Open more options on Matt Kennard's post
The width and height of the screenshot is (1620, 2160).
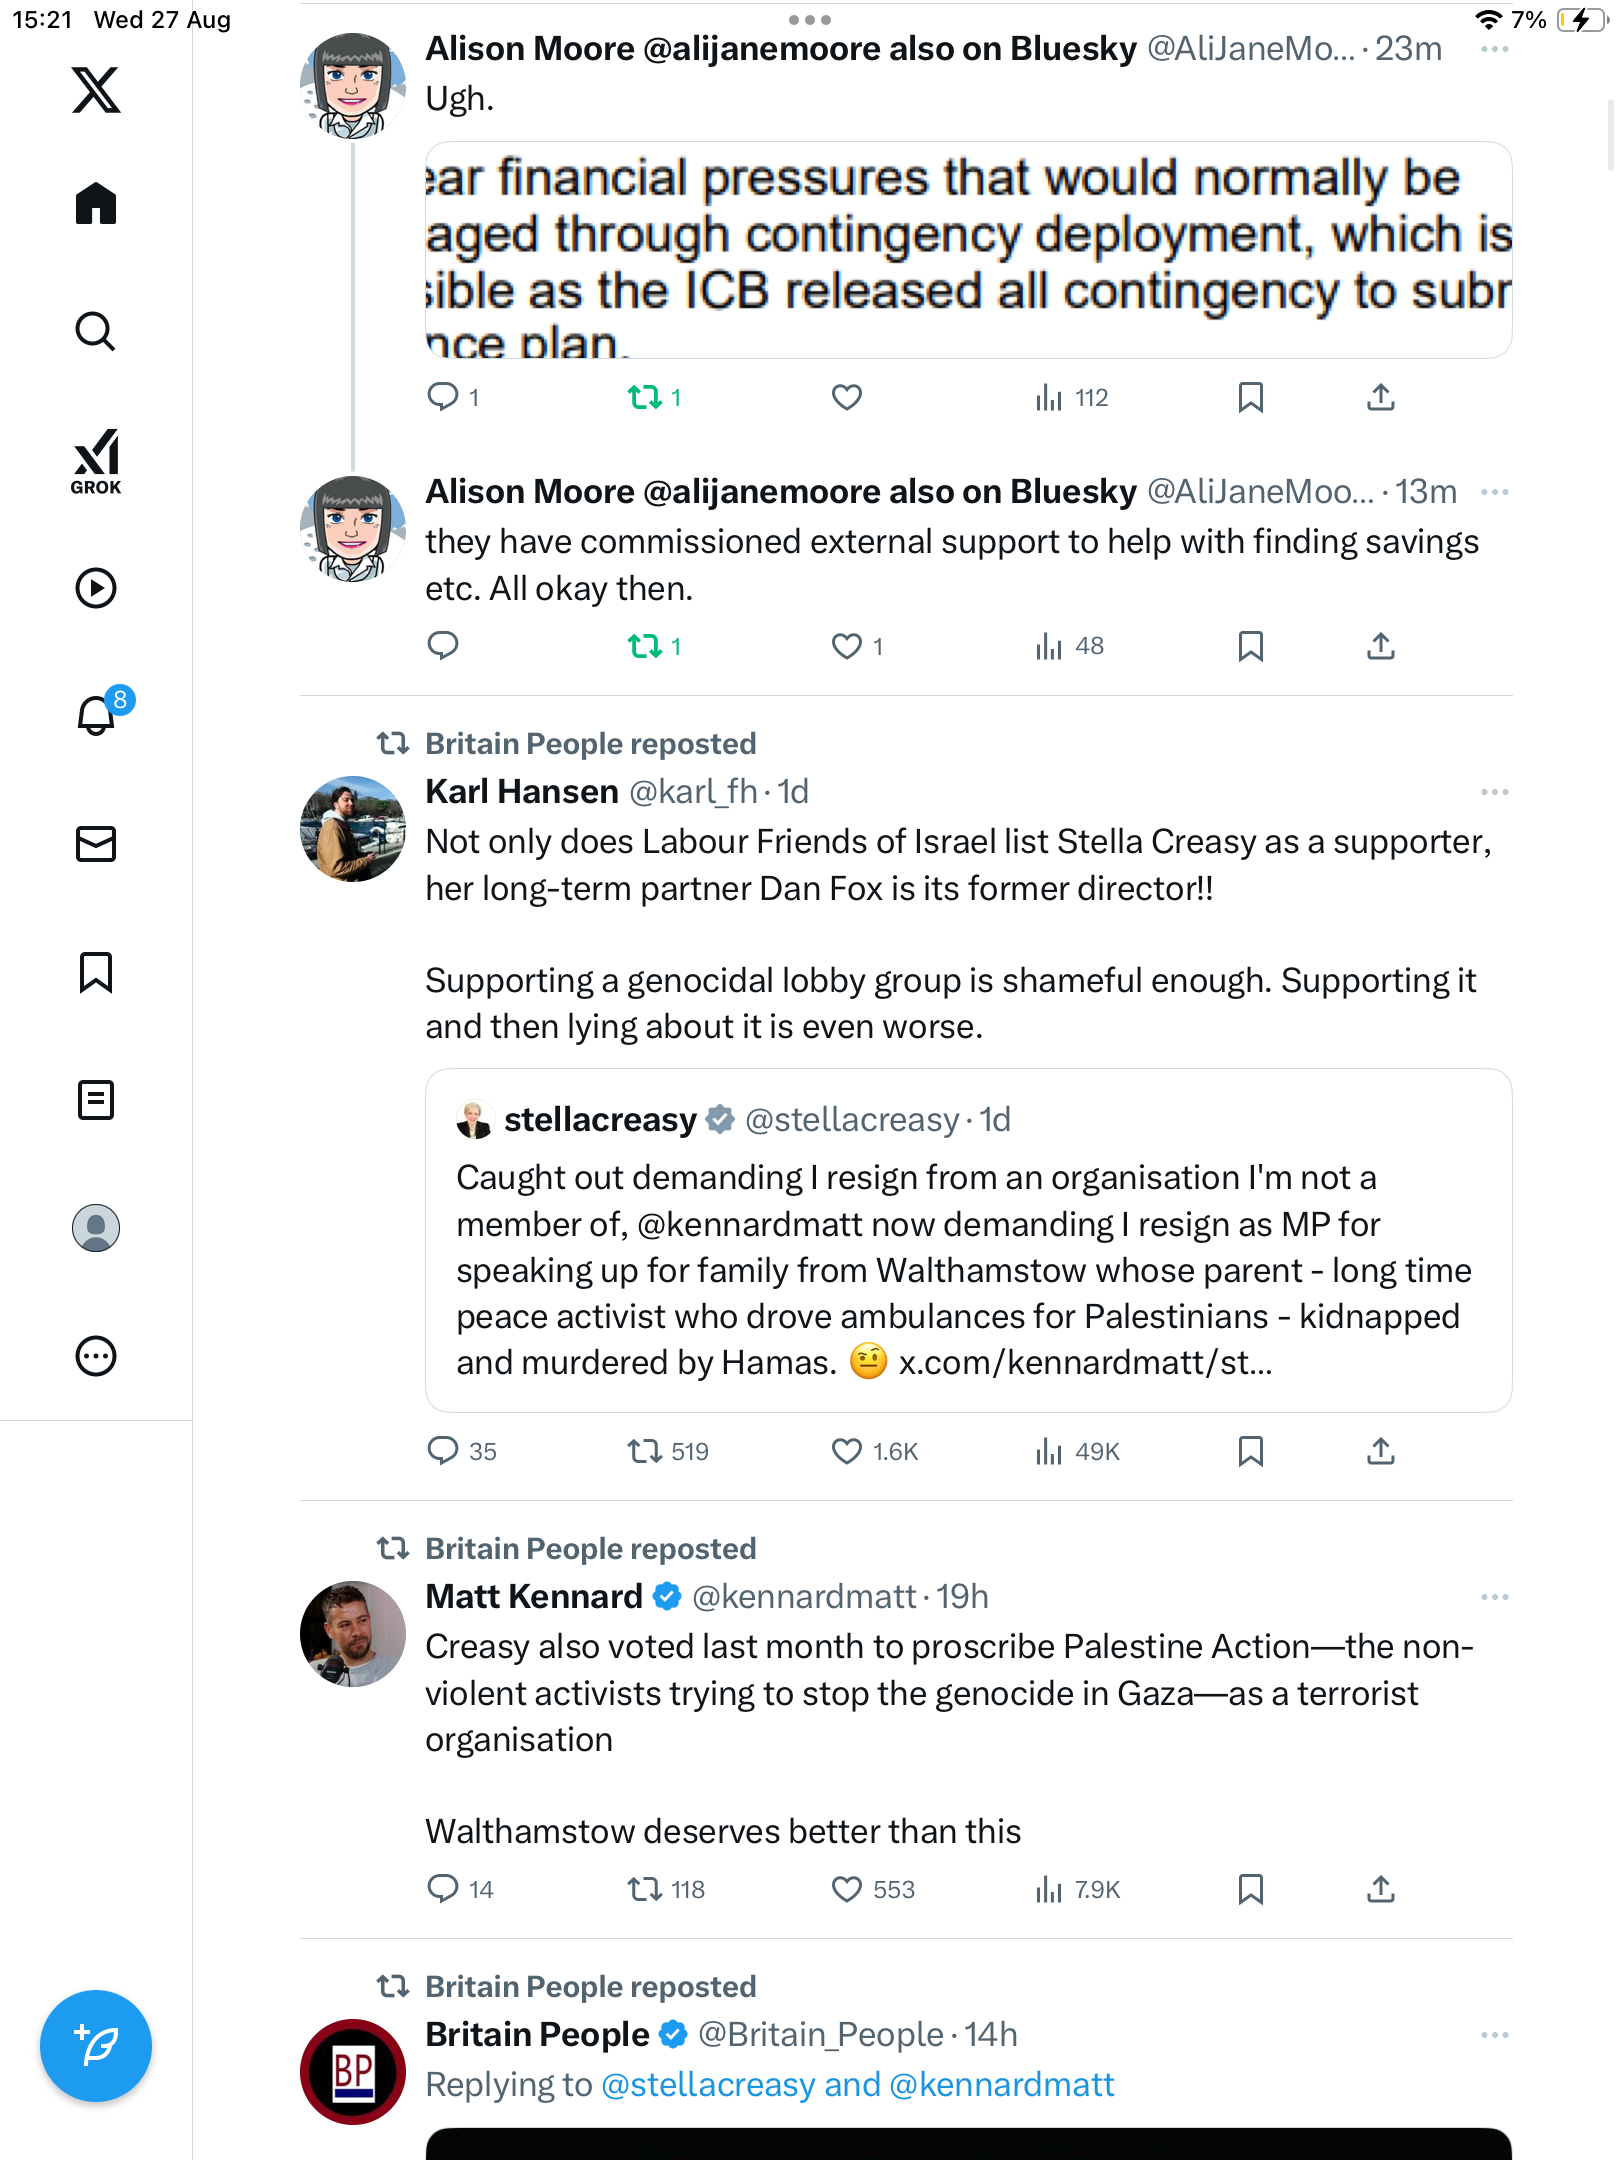pos(1494,1597)
